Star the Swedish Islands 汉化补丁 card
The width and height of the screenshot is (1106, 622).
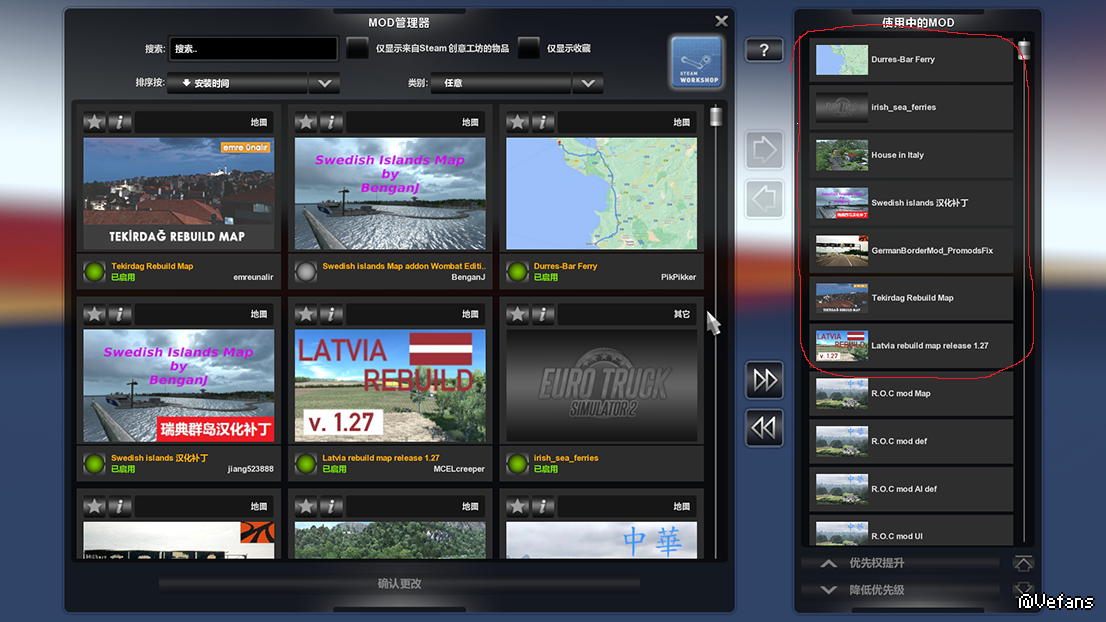pyautogui.click(x=95, y=314)
